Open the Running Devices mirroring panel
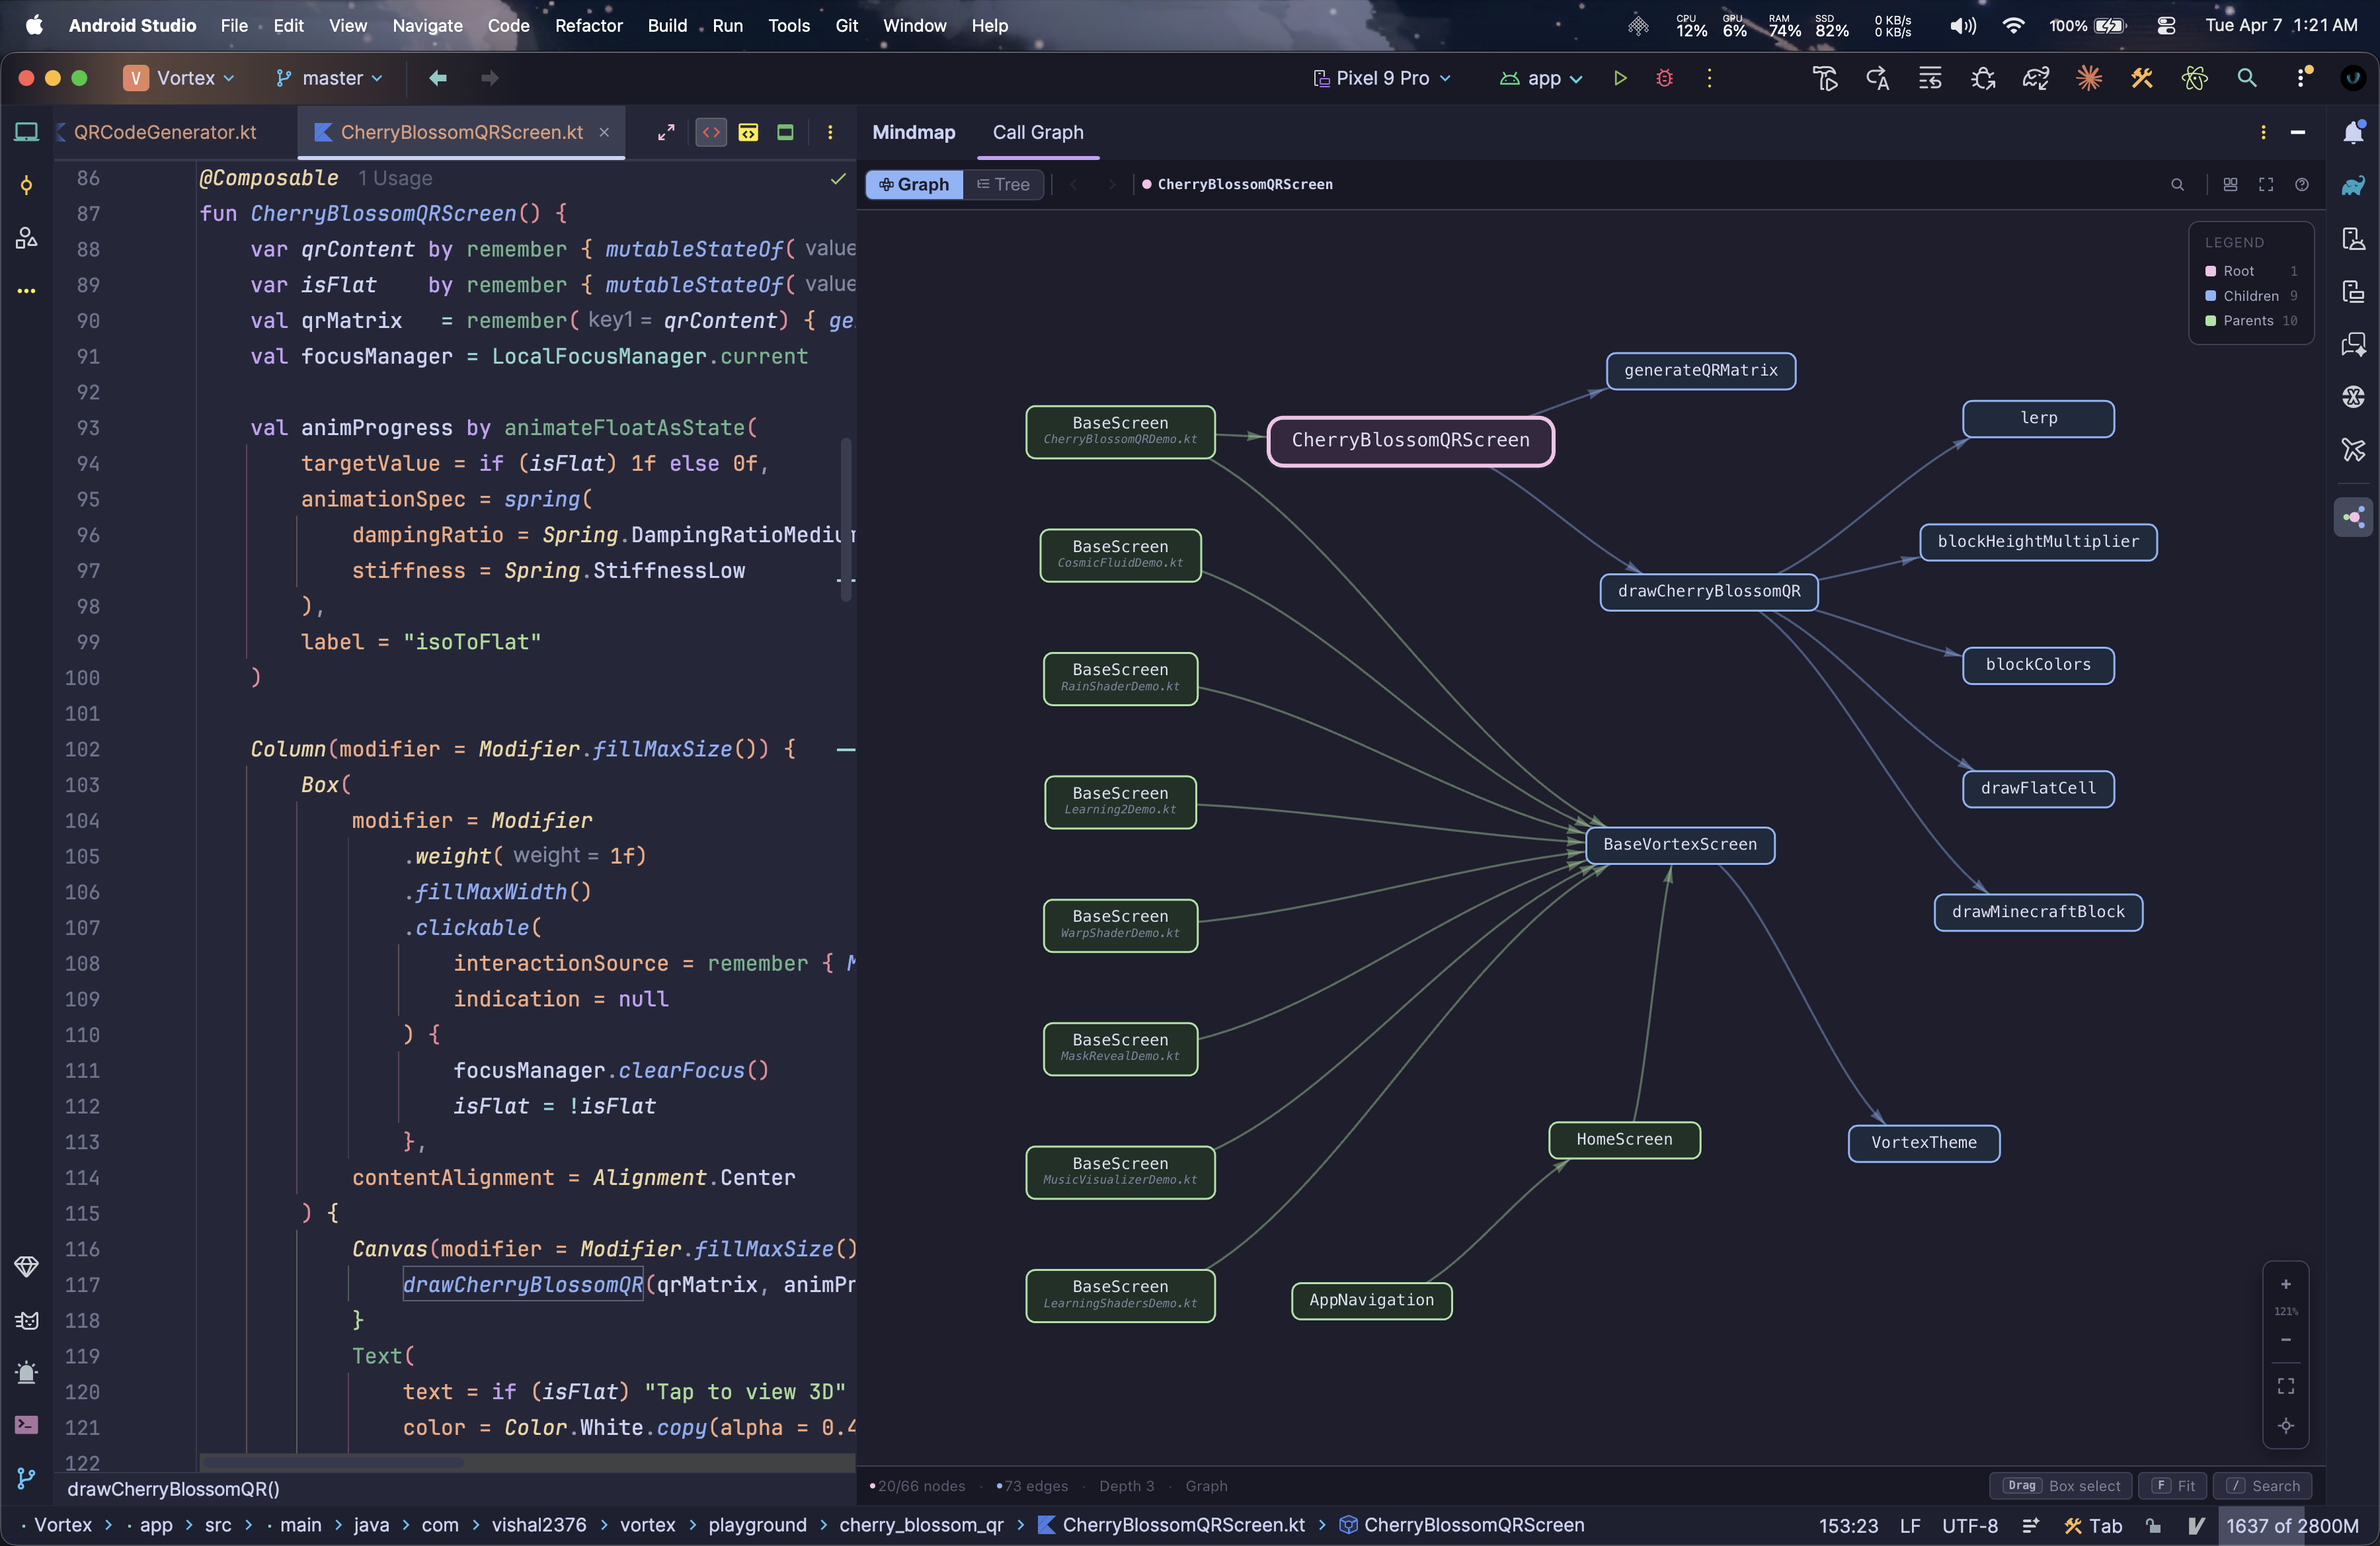The width and height of the screenshot is (2380, 1546). [2353, 292]
